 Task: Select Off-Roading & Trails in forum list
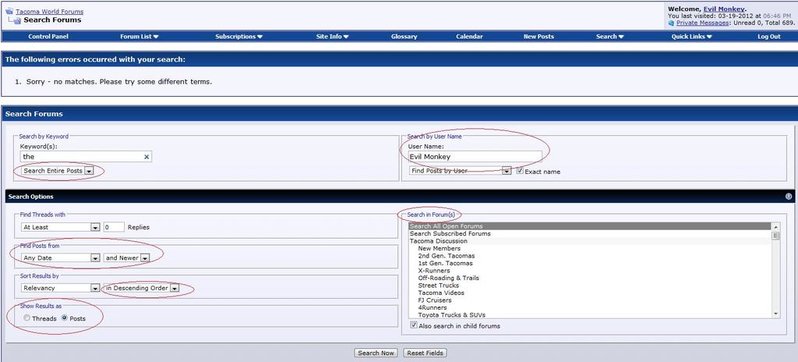click(x=590, y=278)
